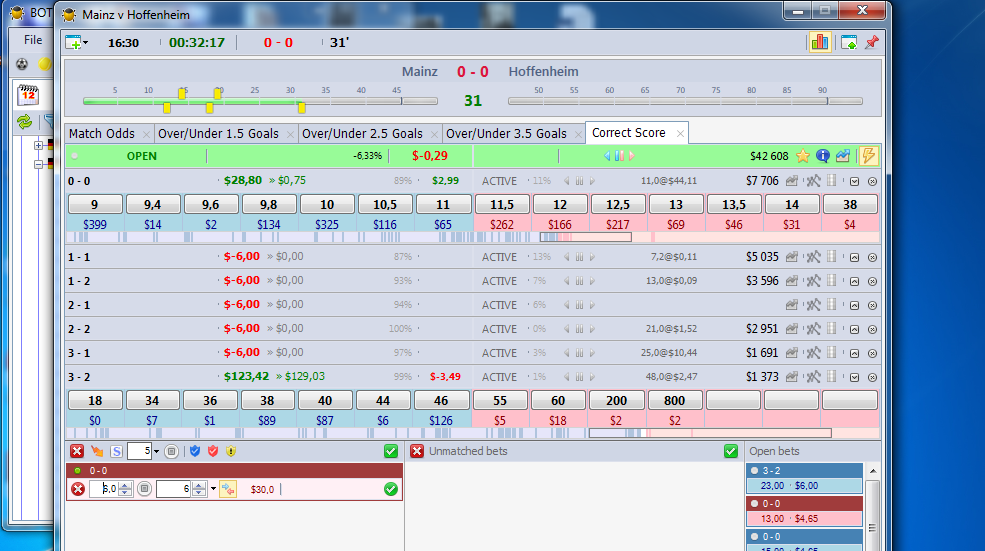Click the orange arrow bet slip icon
Screen dimensions: 985x551
click(x=97, y=451)
